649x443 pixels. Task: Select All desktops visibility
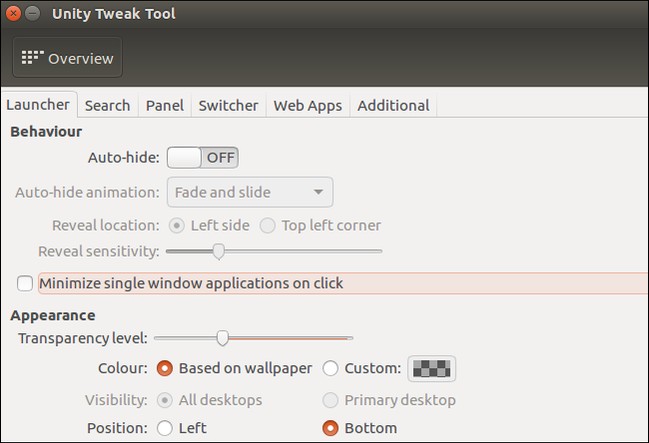tap(165, 400)
